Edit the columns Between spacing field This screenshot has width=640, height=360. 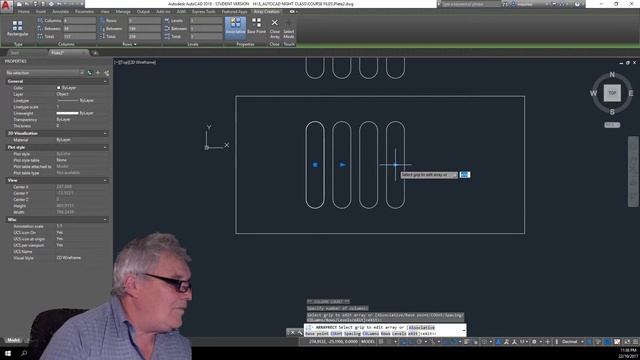coord(80,29)
